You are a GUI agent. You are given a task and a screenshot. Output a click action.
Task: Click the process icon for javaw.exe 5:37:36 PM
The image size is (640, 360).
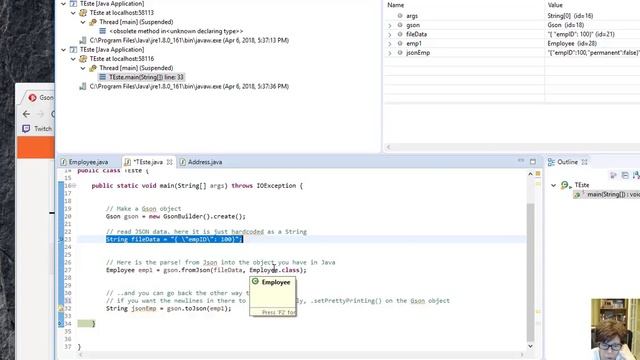(x=83, y=87)
